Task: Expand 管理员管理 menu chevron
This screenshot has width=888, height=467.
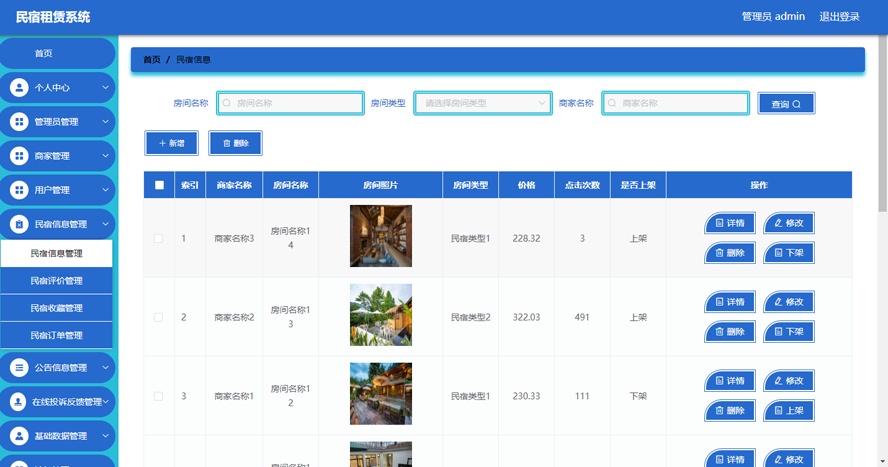Action: [x=105, y=122]
